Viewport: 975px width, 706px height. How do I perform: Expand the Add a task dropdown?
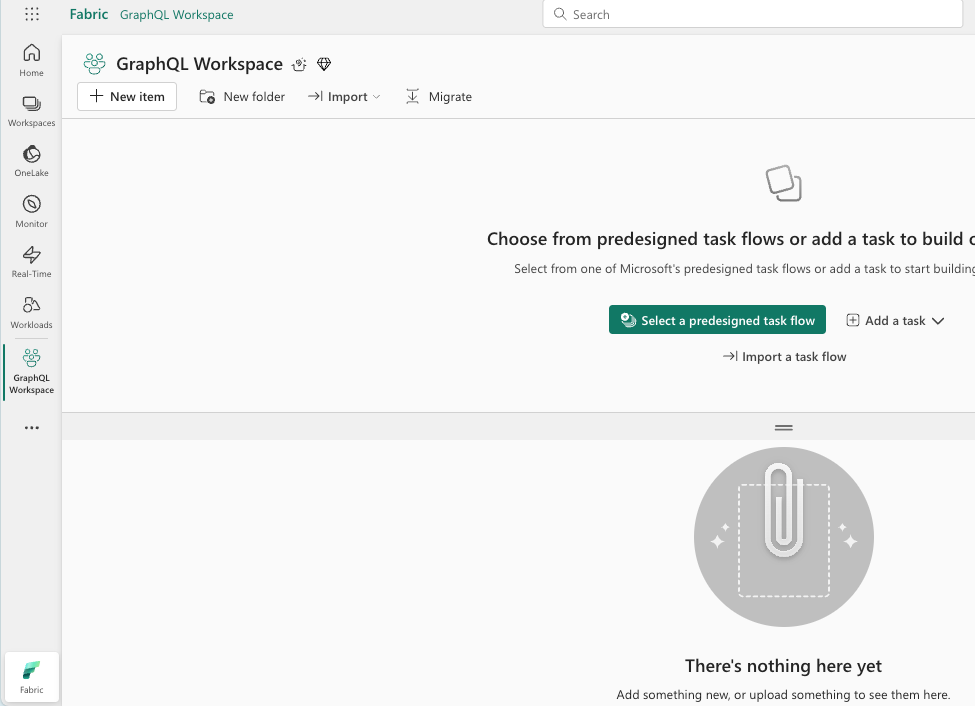click(895, 320)
